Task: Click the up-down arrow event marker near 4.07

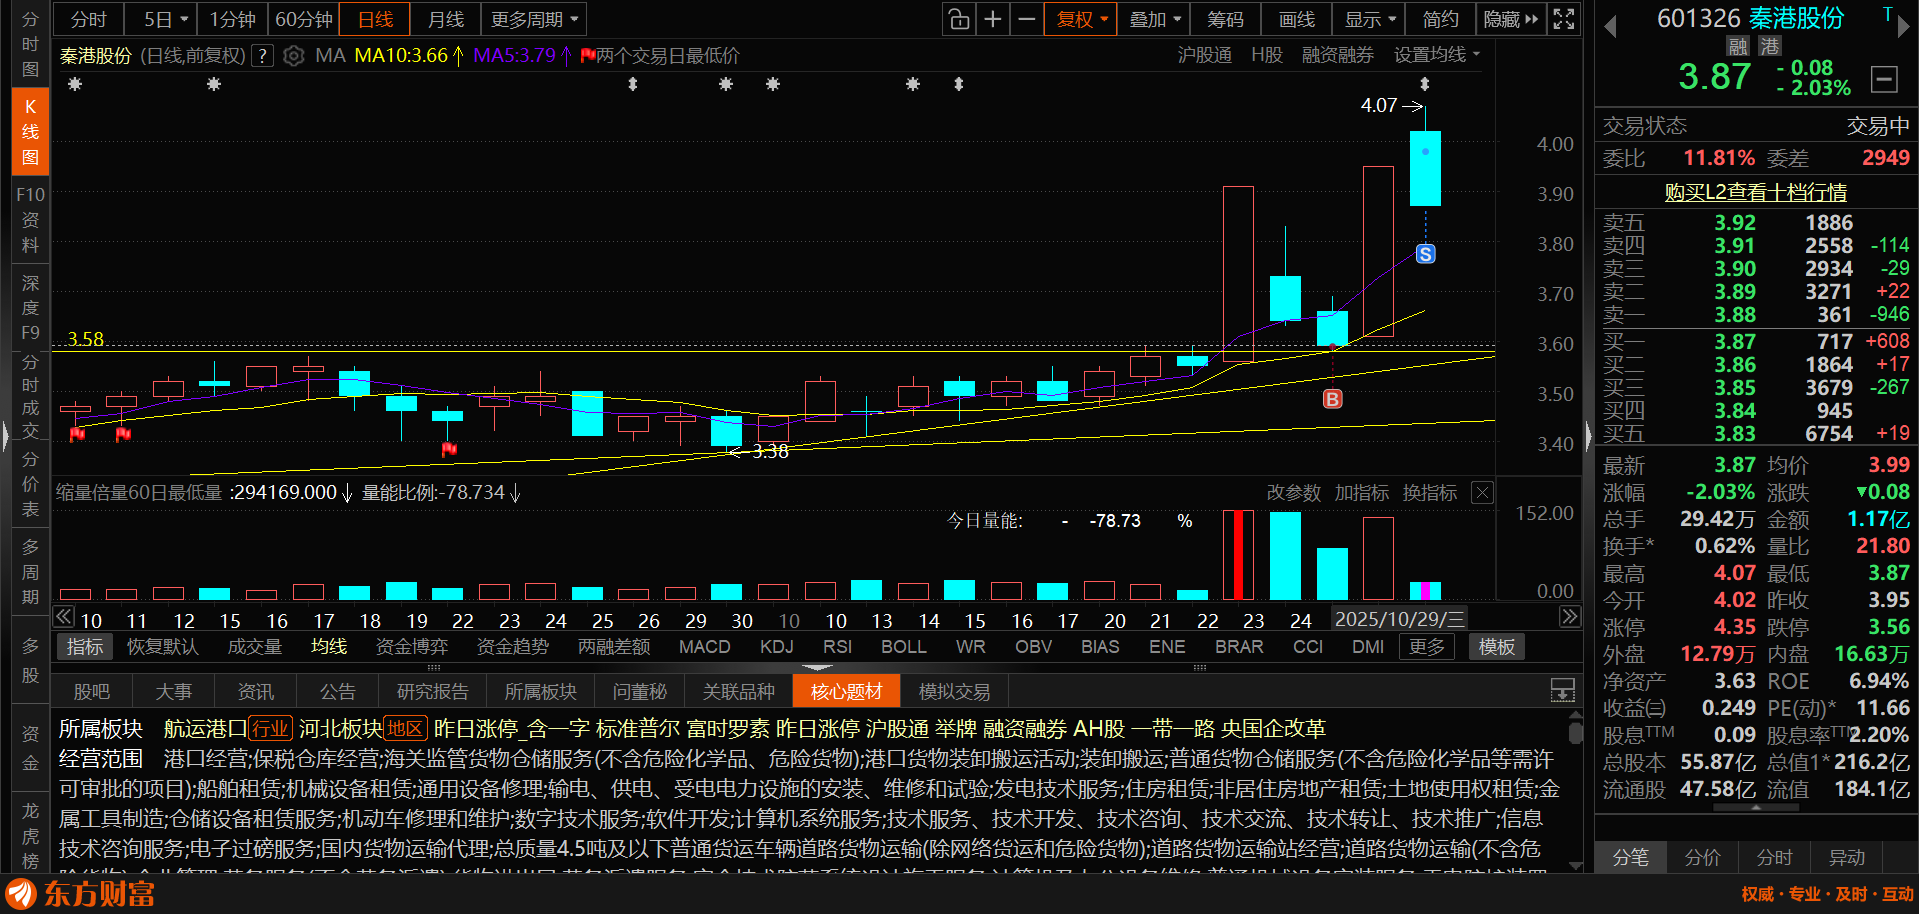Action: 1425,85
